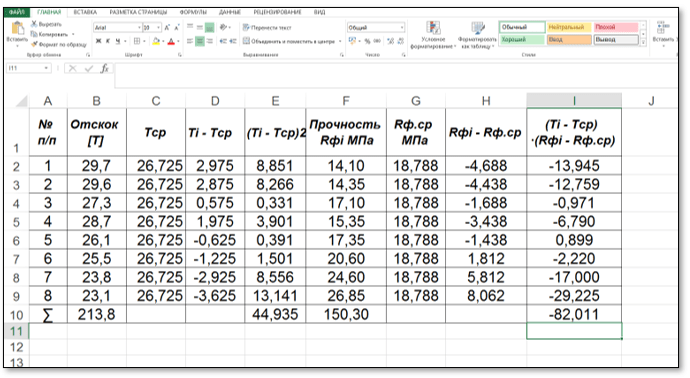Toggle underline (Ч) formatting
The height and width of the screenshot is (378, 690).
click(x=117, y=41)
